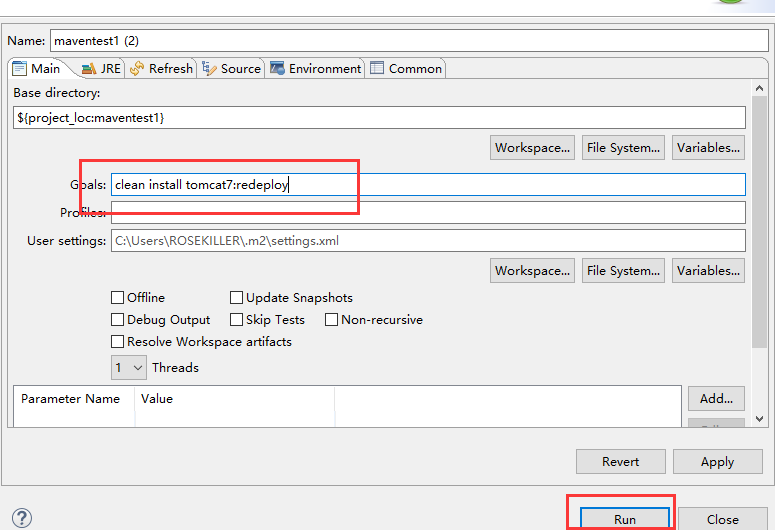This screenshot has height=530, width=775.
Task: Click the Revert button
Action: pos(621,462)
